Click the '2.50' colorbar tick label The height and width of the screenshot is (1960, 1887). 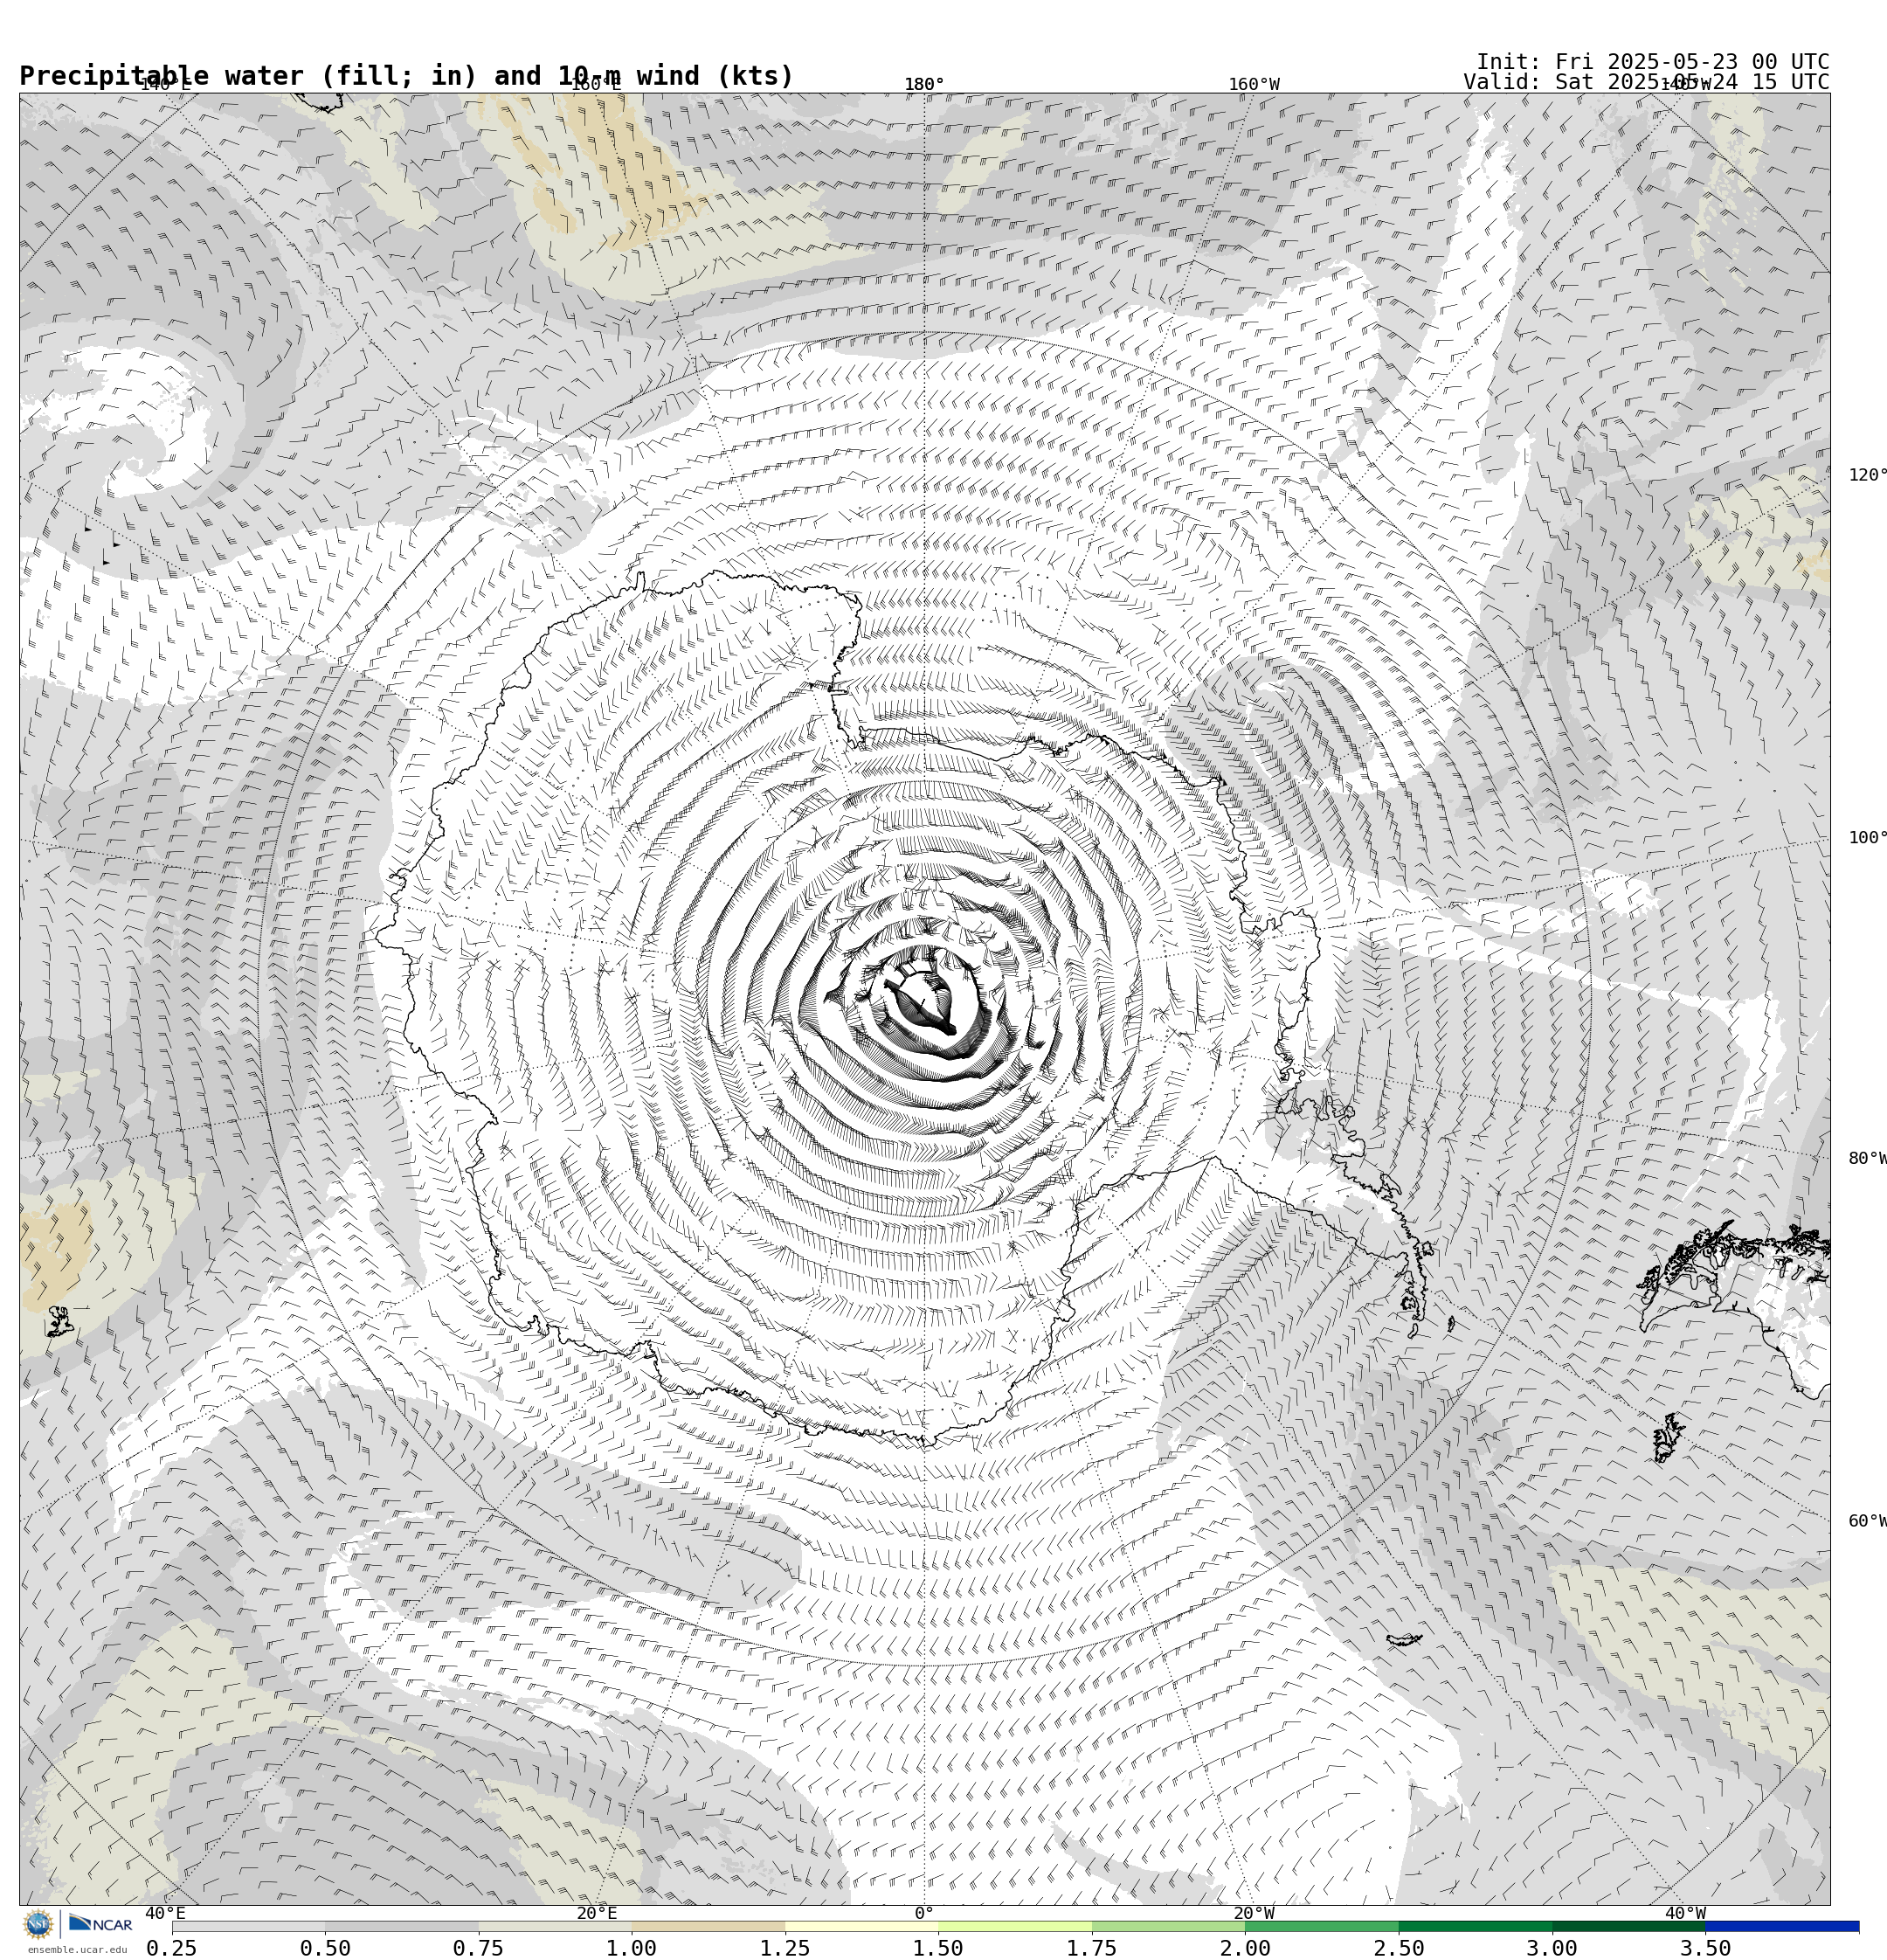1399,1948
